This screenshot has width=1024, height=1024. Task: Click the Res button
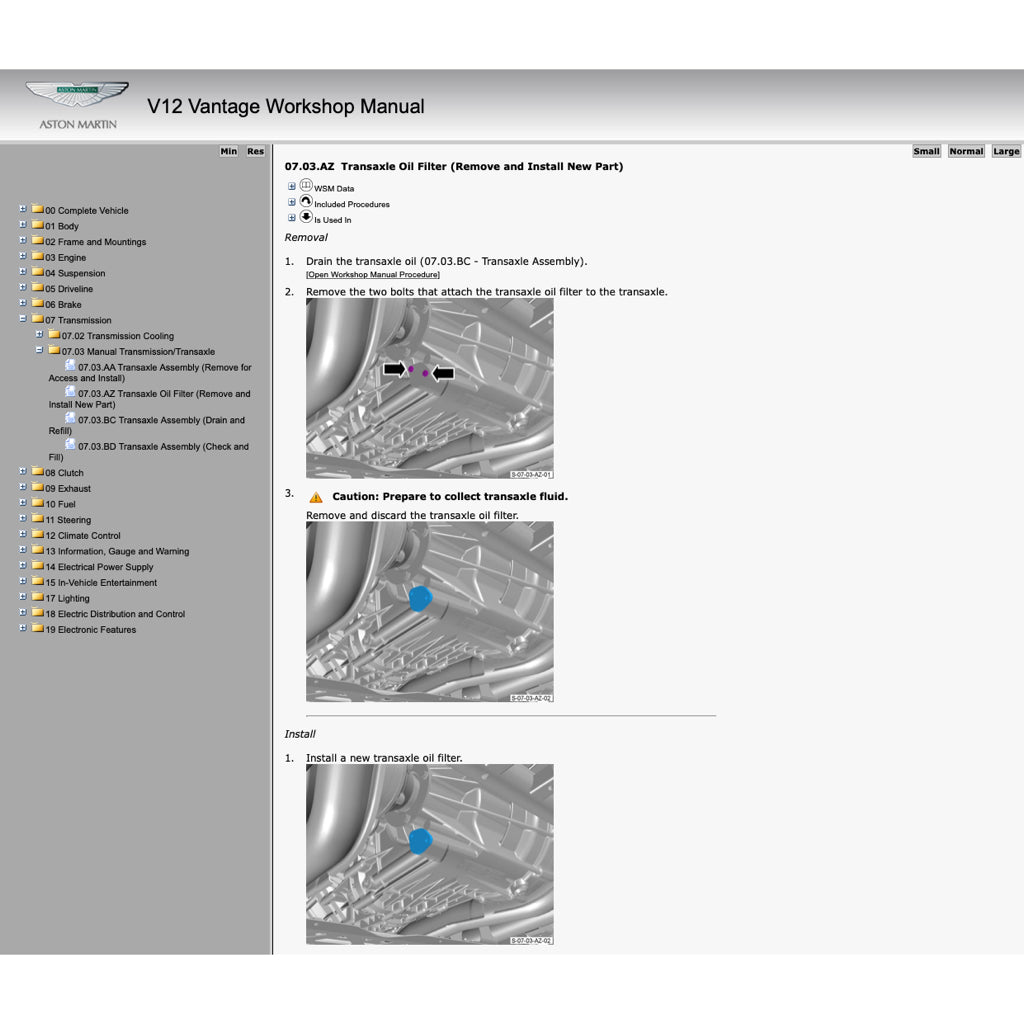click(x=255, y=151)
